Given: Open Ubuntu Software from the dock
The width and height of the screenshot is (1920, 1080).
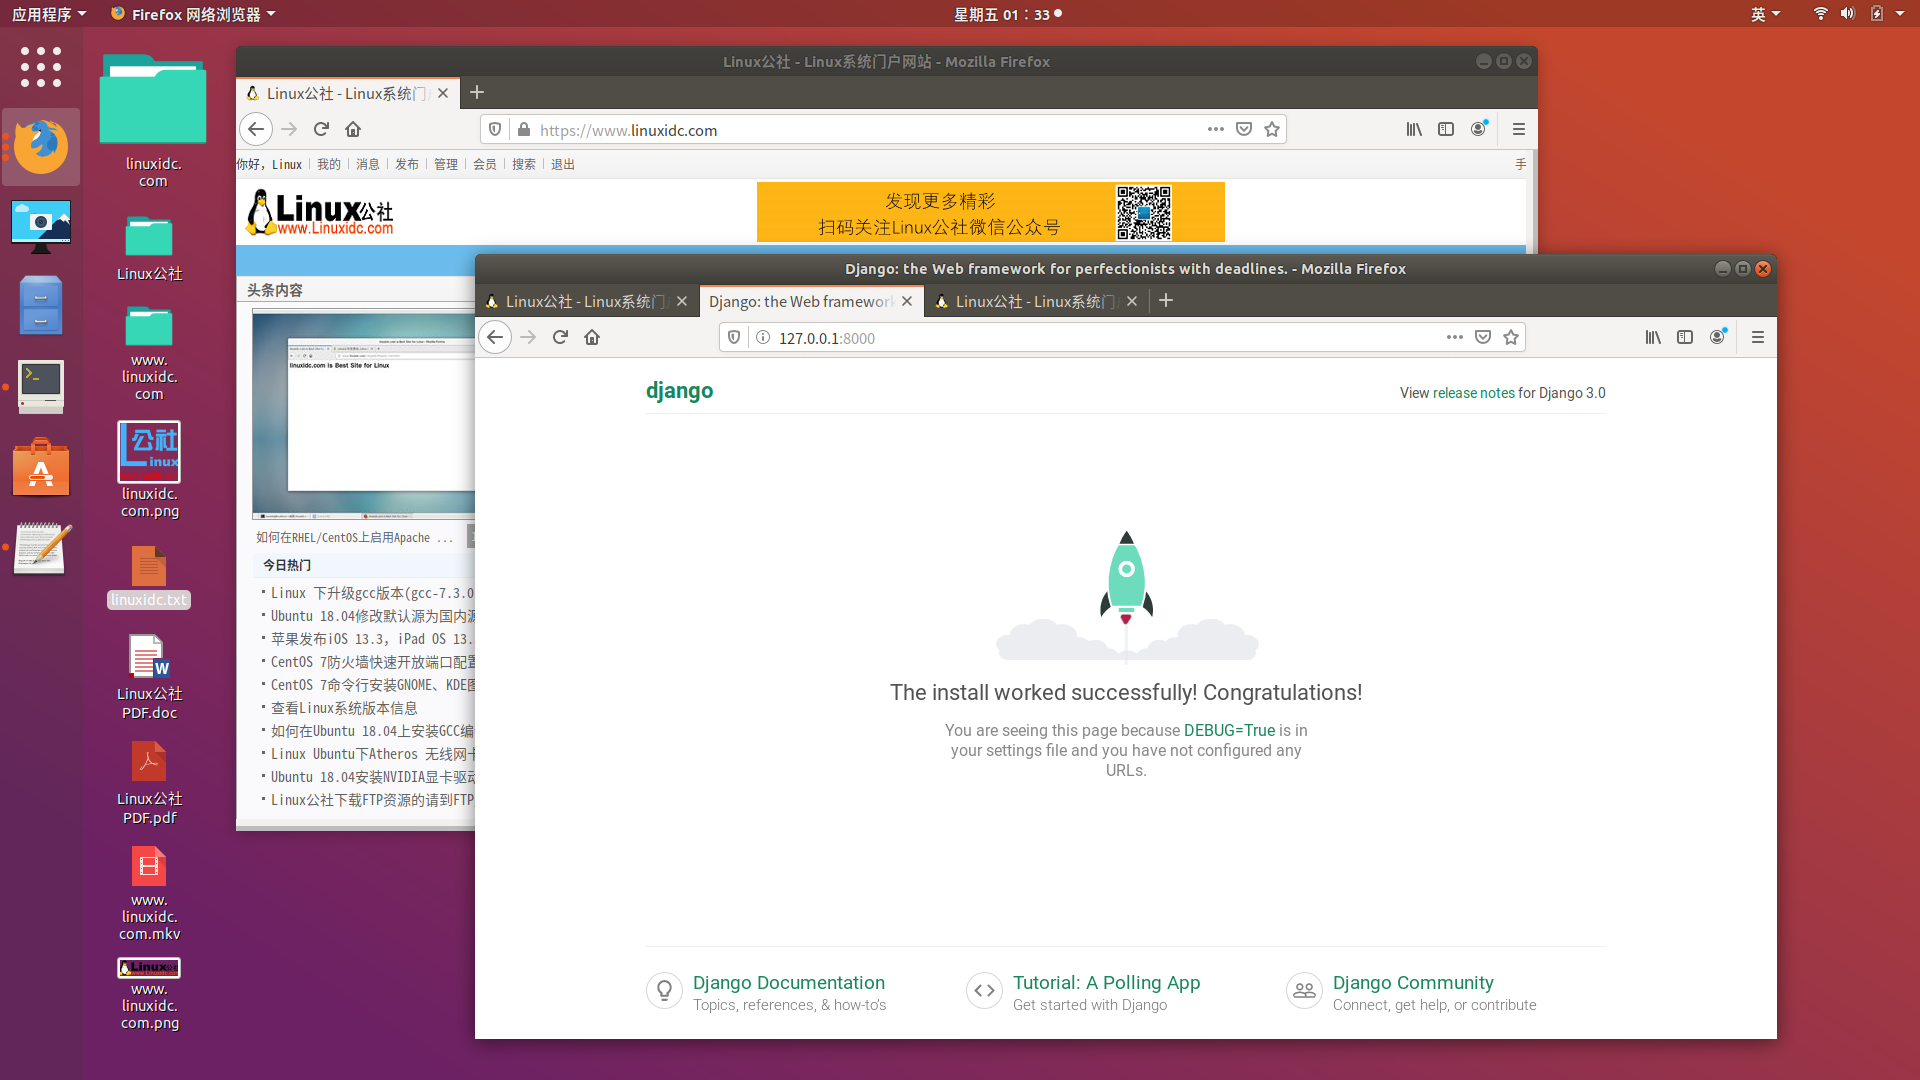Looking at the screenshot, I should [41, 467].
